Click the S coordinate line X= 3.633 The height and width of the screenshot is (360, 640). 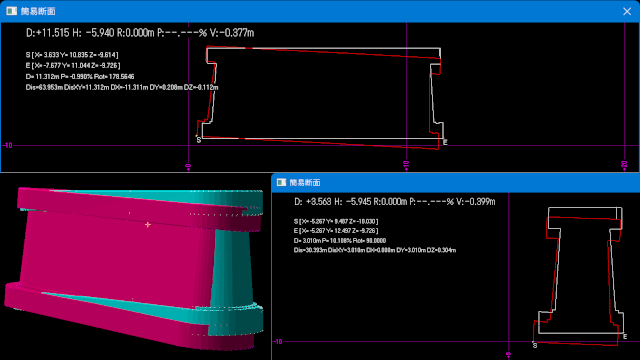[72, 55]
